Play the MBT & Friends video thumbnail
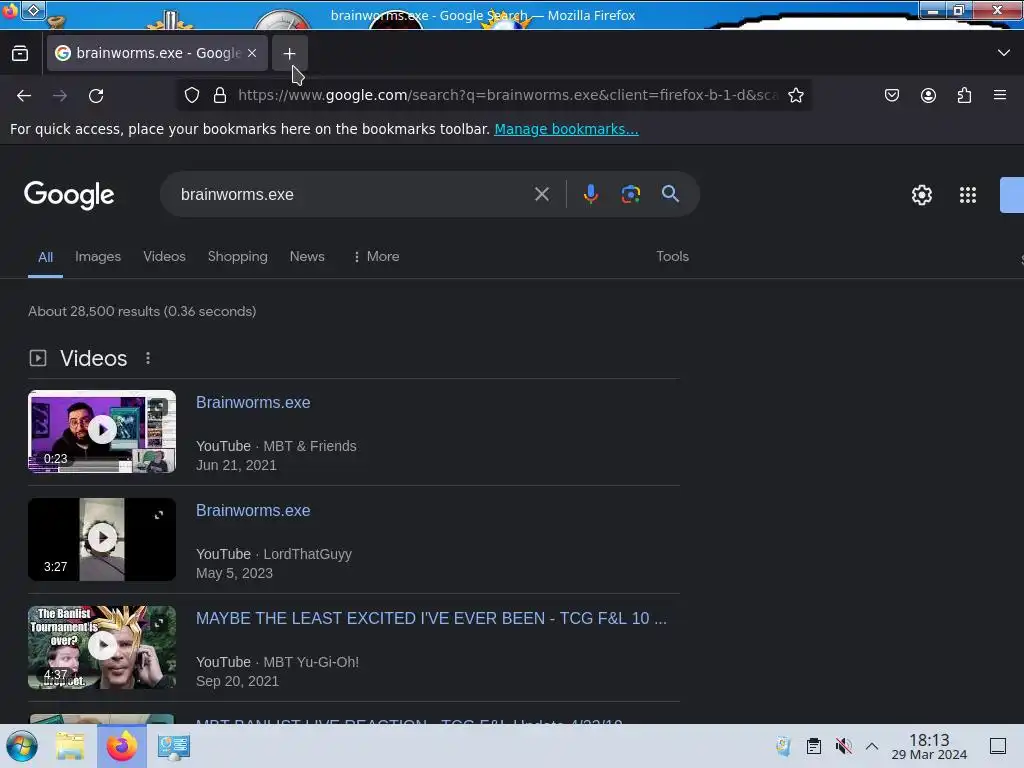Image resolution: width=1024 pixels, height=768 pixels. click(102, 431)
